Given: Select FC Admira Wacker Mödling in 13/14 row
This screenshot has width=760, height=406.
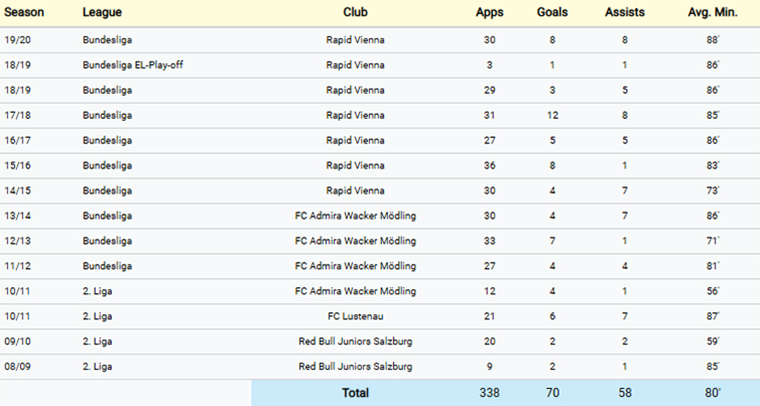Looking at the screenshot, I should [x=355, y=216].
